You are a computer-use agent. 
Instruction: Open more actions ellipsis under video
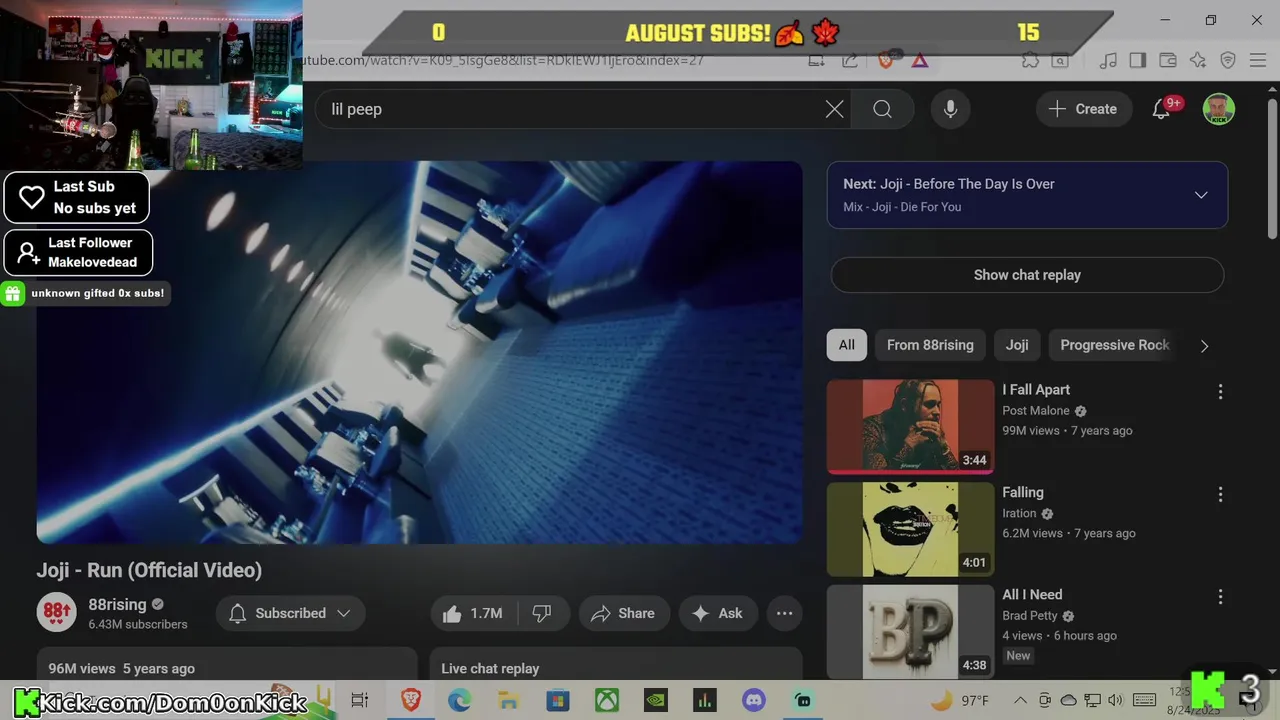[x=784, y=614]
